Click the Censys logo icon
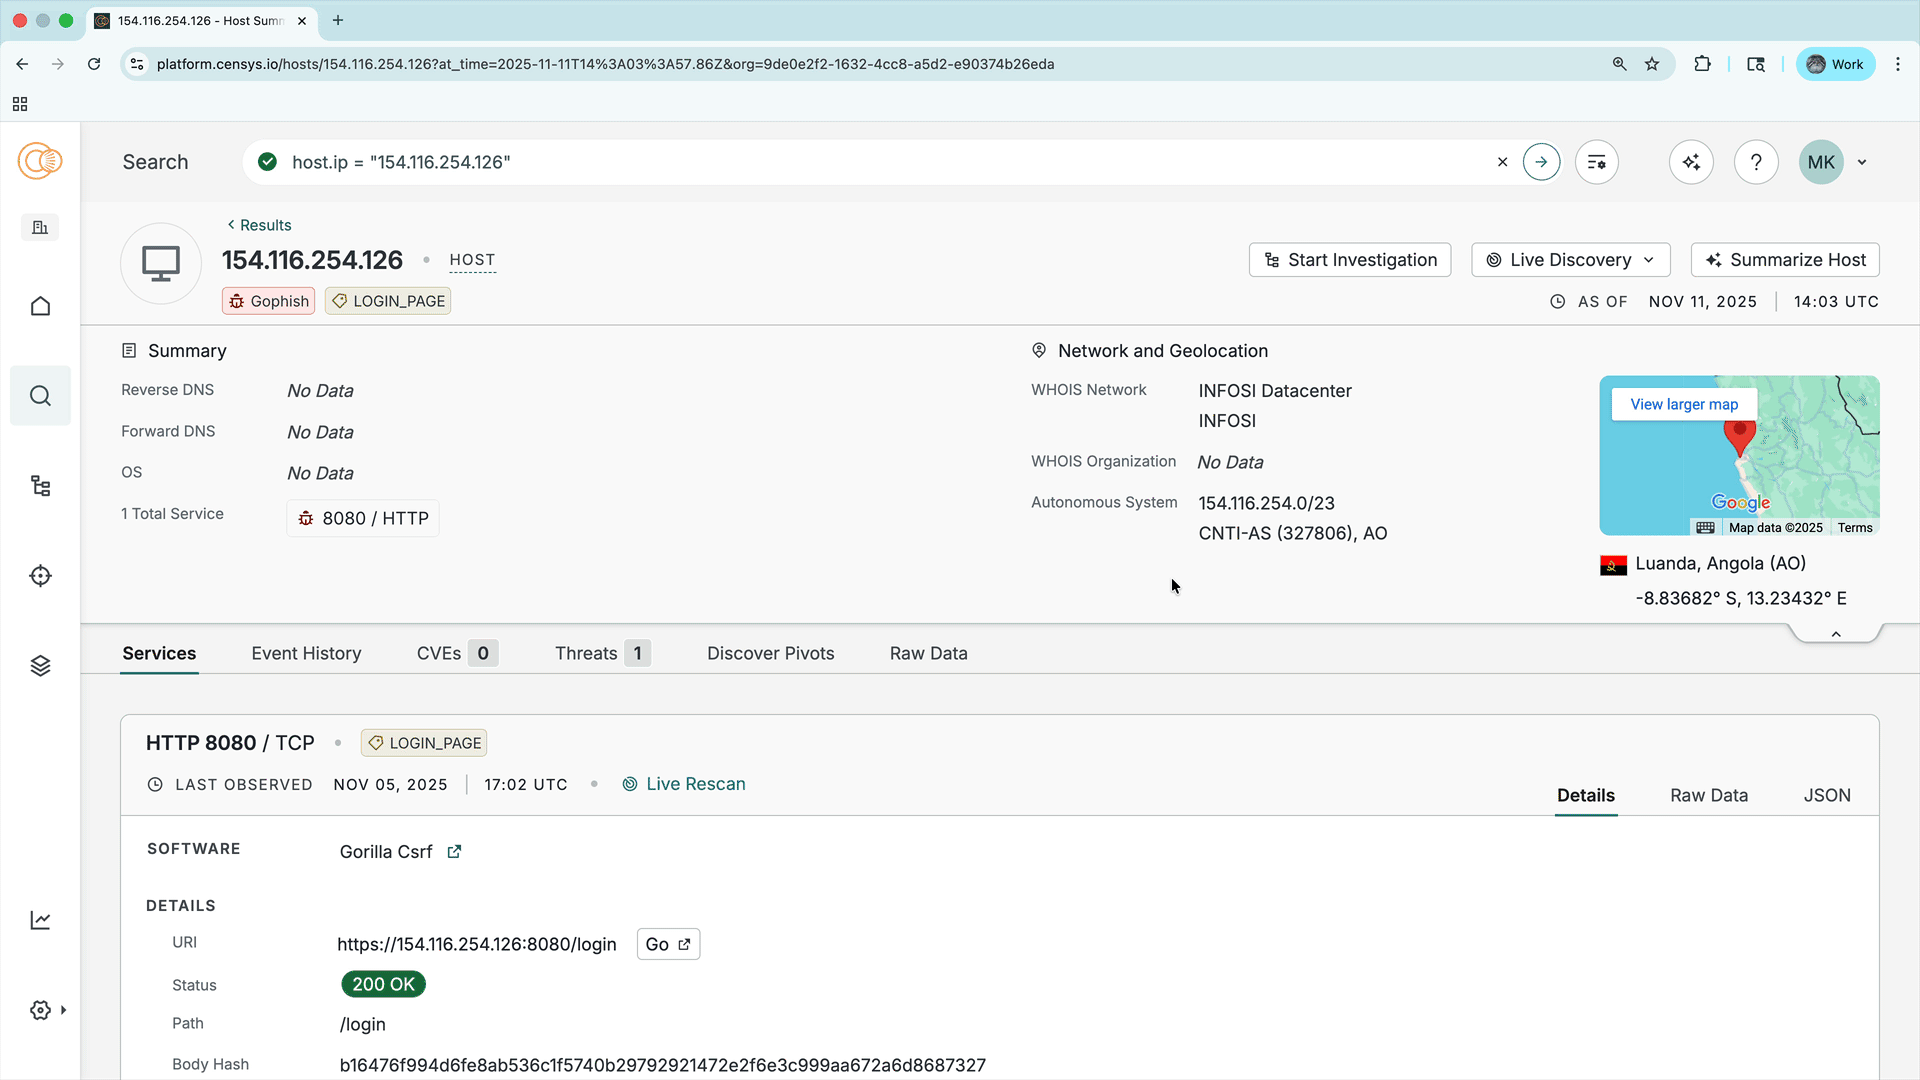Image resolution: width=1920 pixels, height=1080 pixels. tap(40, 161)
